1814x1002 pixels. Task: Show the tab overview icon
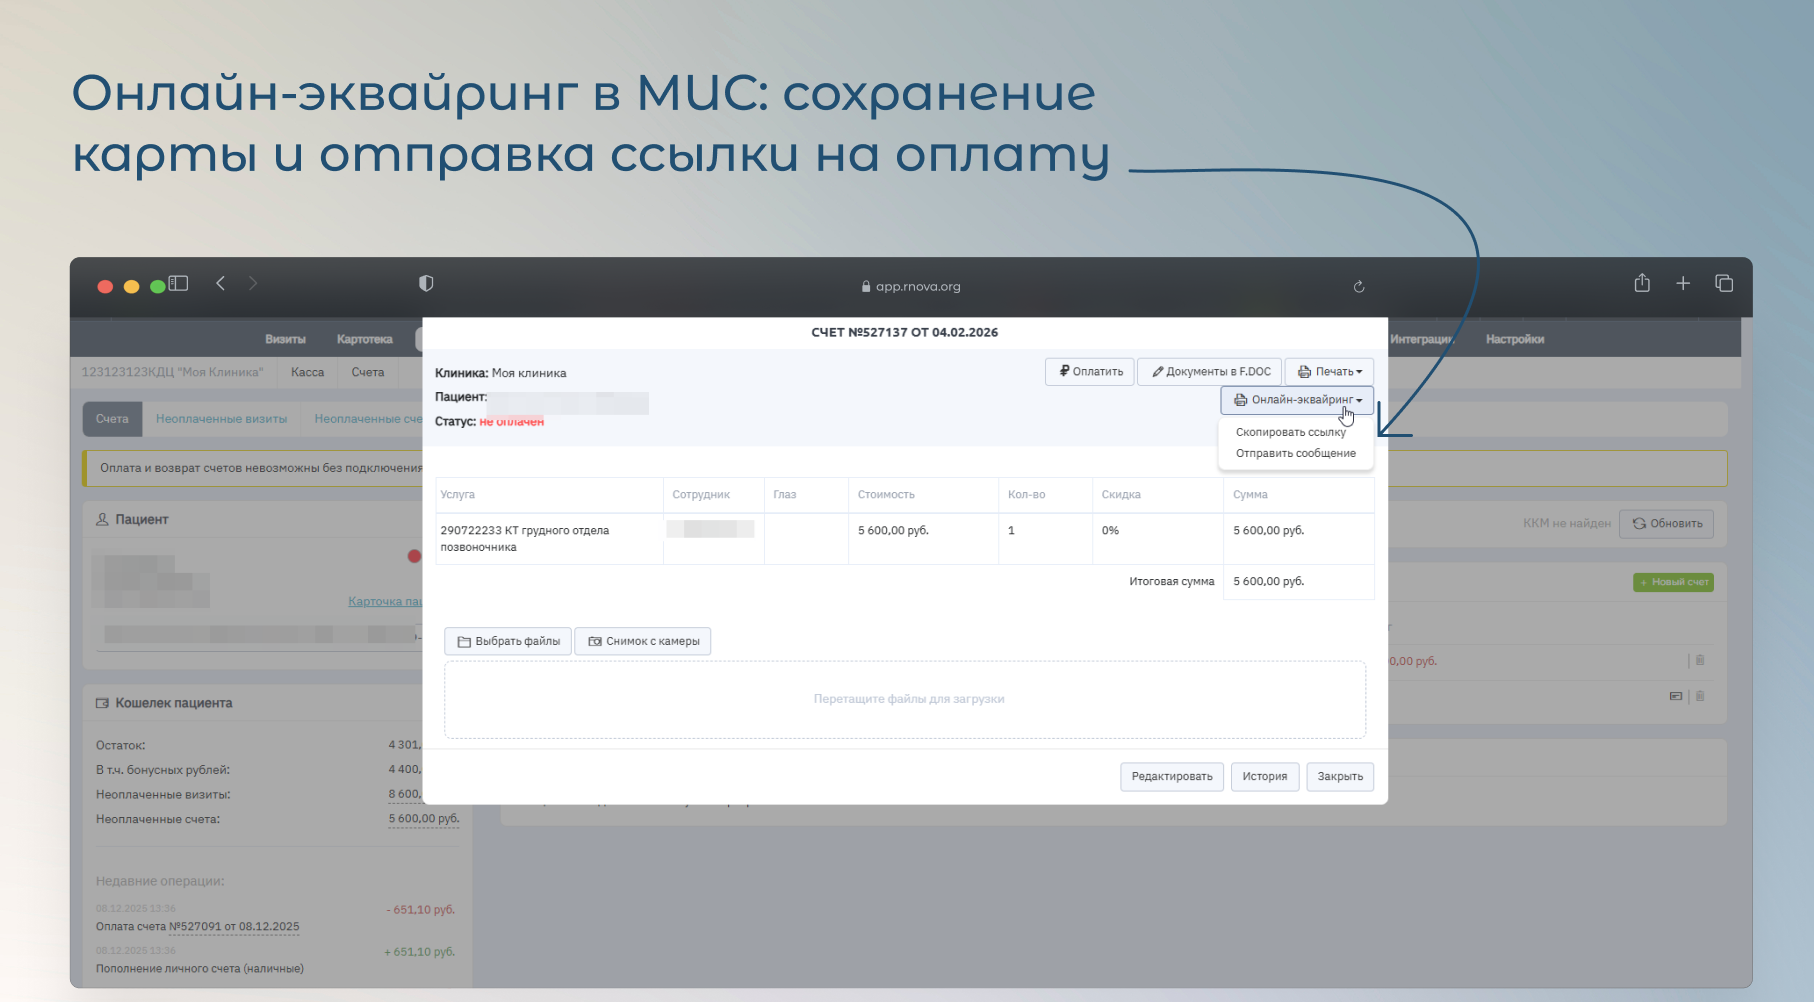click(x=1724, y=284)
